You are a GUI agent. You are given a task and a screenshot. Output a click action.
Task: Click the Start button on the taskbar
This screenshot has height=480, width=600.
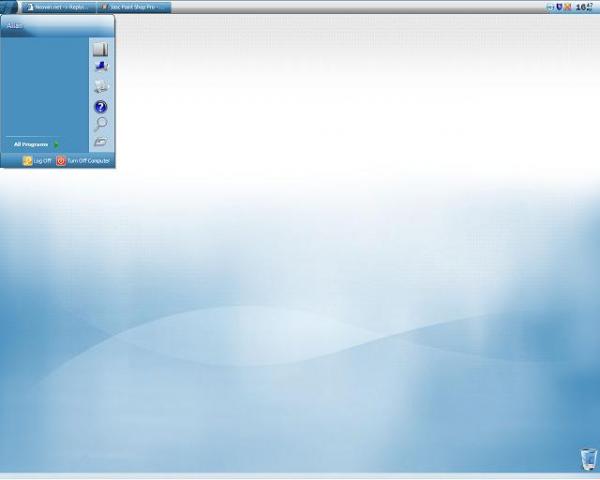pos(9,7)
